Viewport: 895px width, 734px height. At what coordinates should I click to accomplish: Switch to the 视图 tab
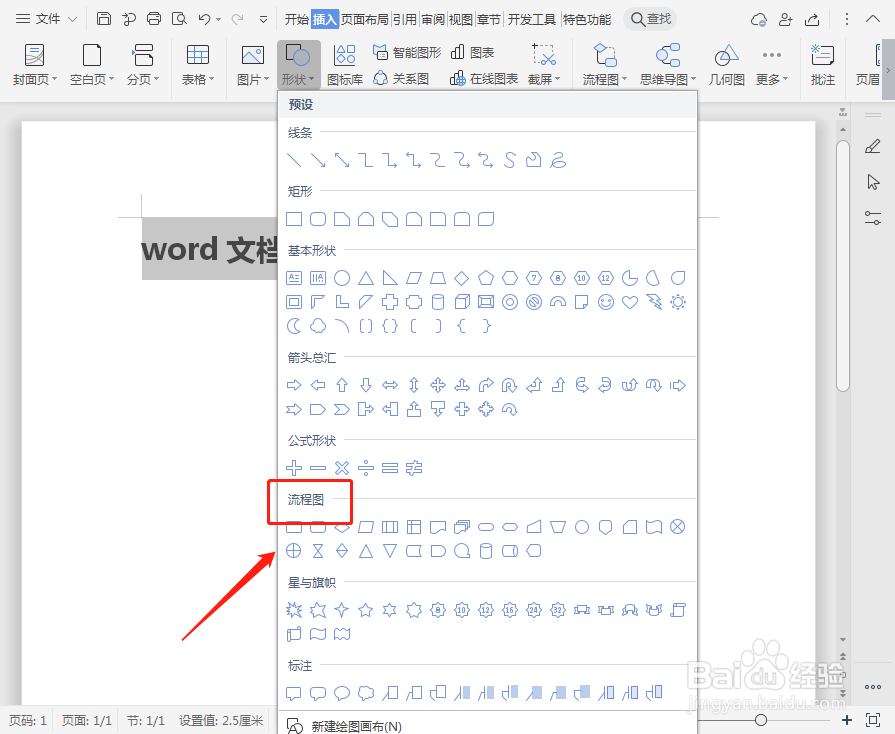(460, 19)
